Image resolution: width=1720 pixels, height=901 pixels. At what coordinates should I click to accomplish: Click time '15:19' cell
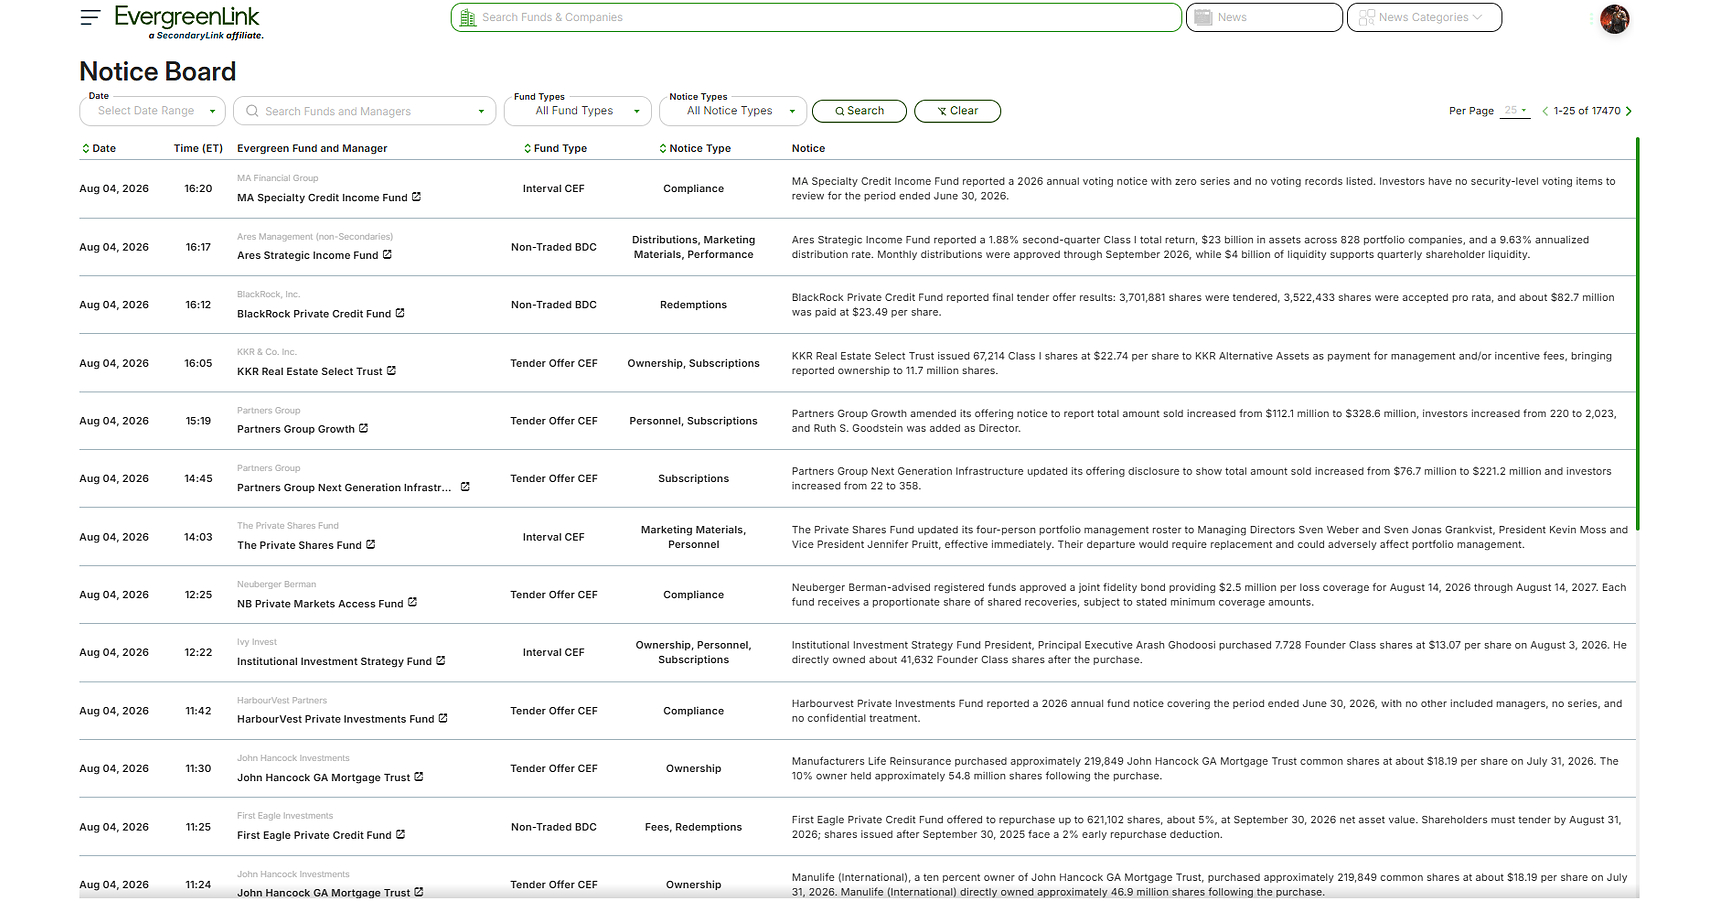198,421
